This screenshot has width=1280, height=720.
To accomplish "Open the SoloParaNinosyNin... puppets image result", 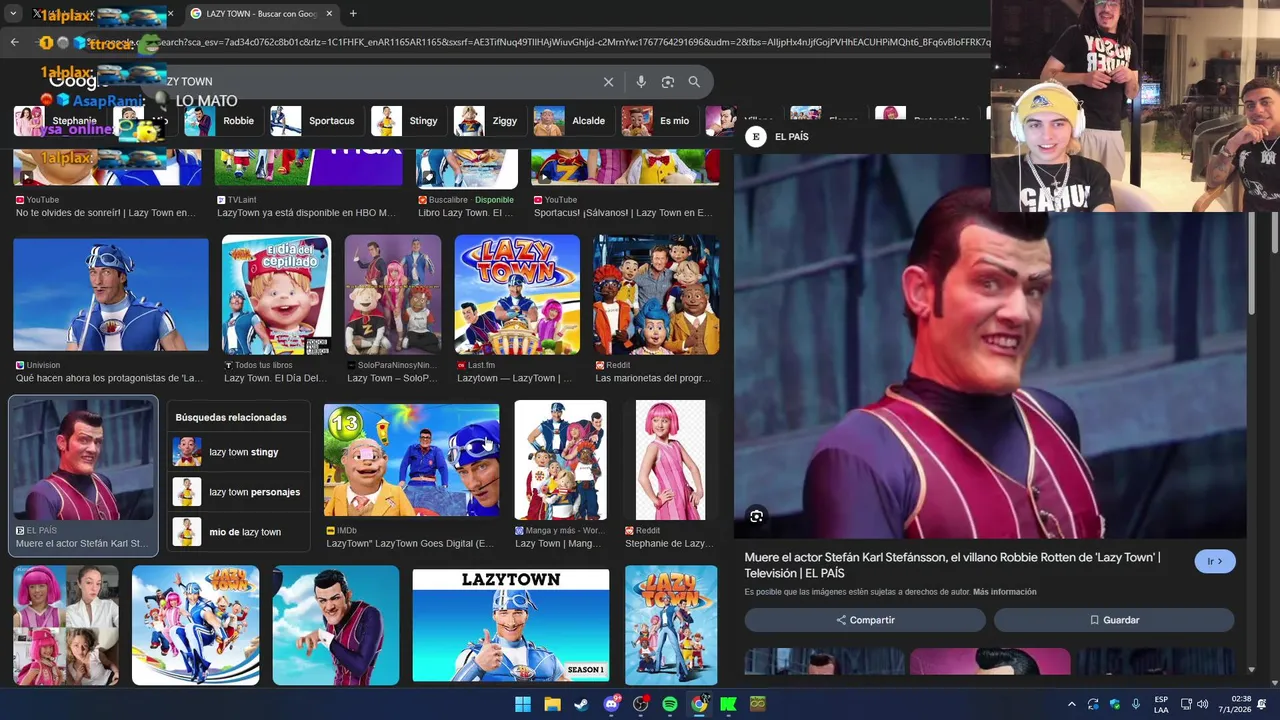I will pos(393,295).
